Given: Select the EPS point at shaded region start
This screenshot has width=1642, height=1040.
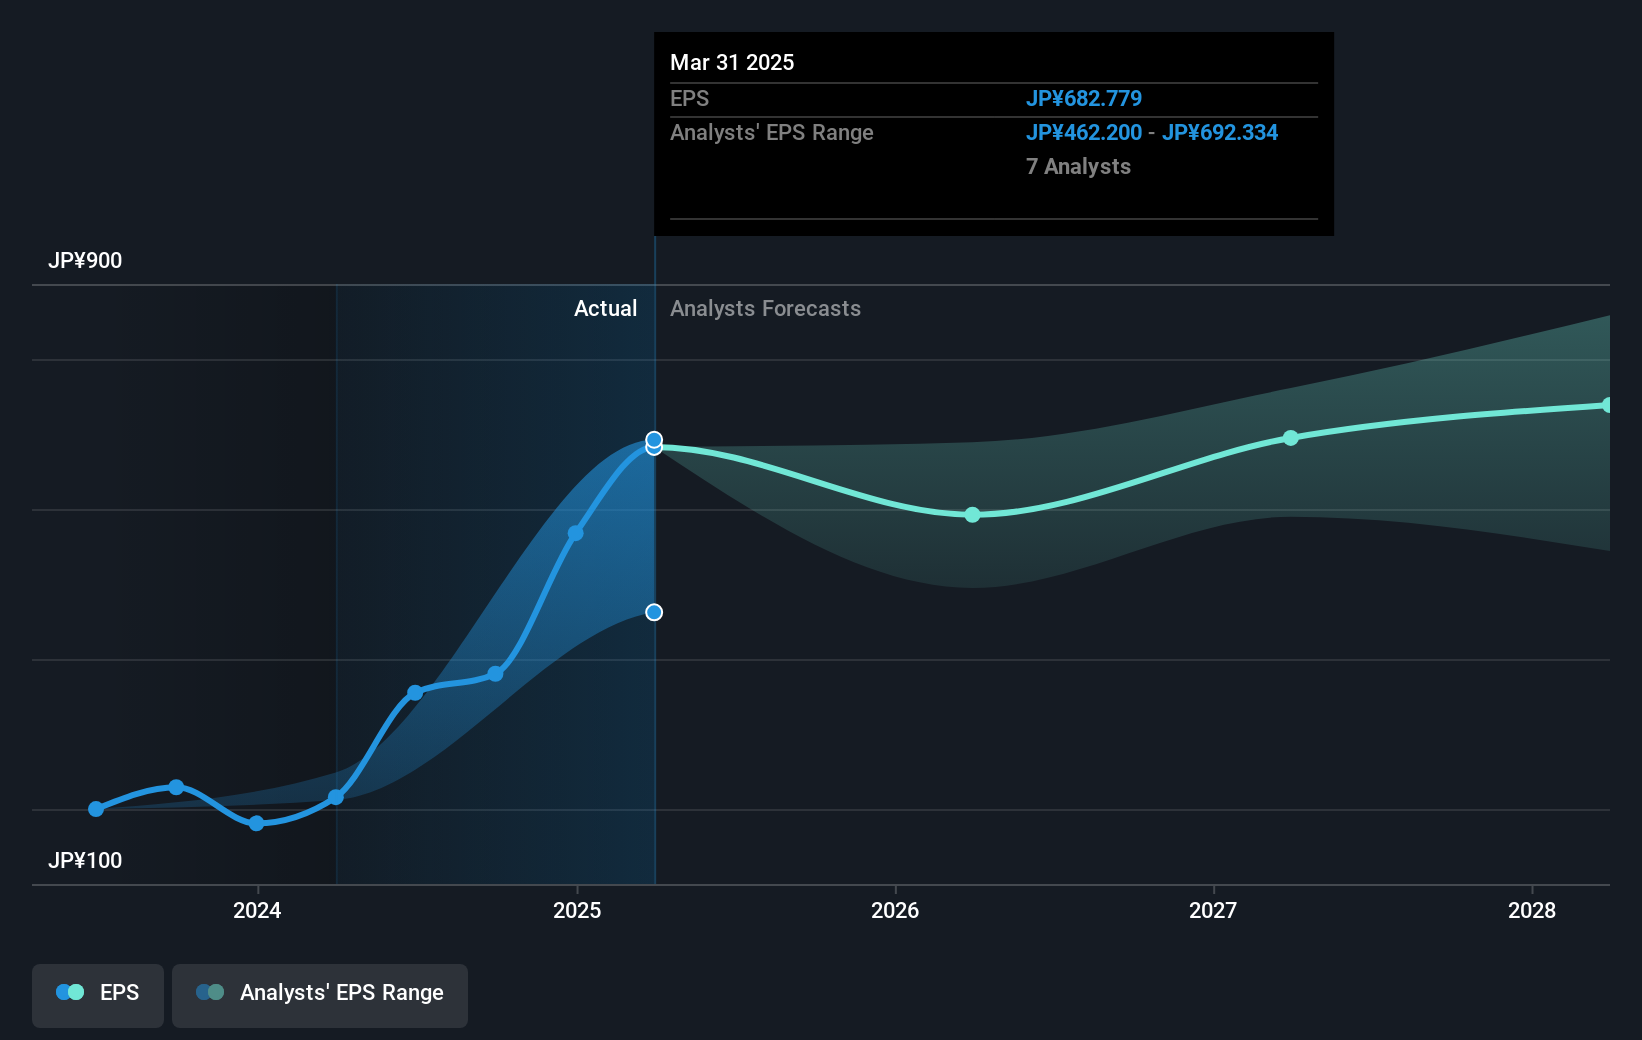Looking at the screenshot, I should tap(336, 797).
